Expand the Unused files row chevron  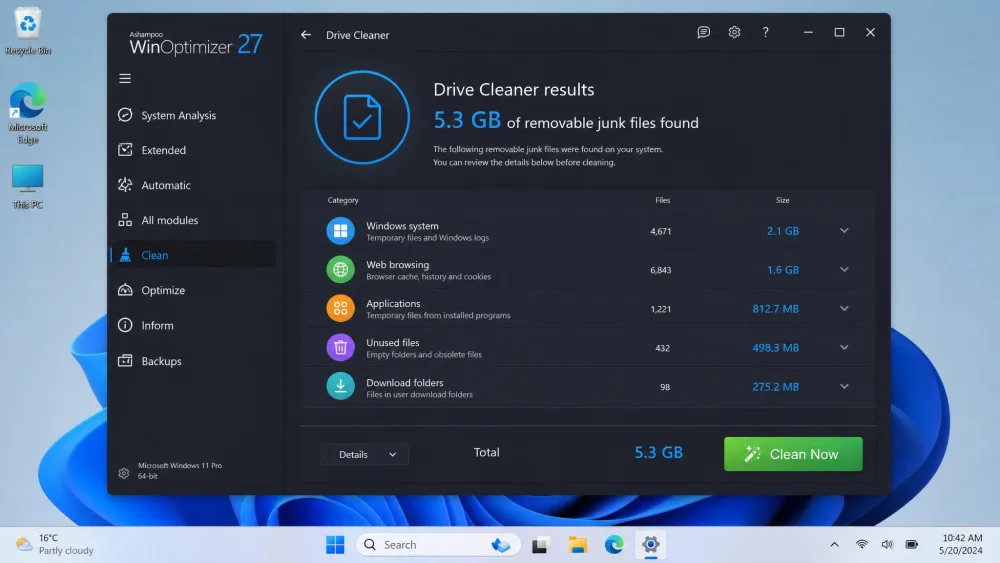(844, 347)
